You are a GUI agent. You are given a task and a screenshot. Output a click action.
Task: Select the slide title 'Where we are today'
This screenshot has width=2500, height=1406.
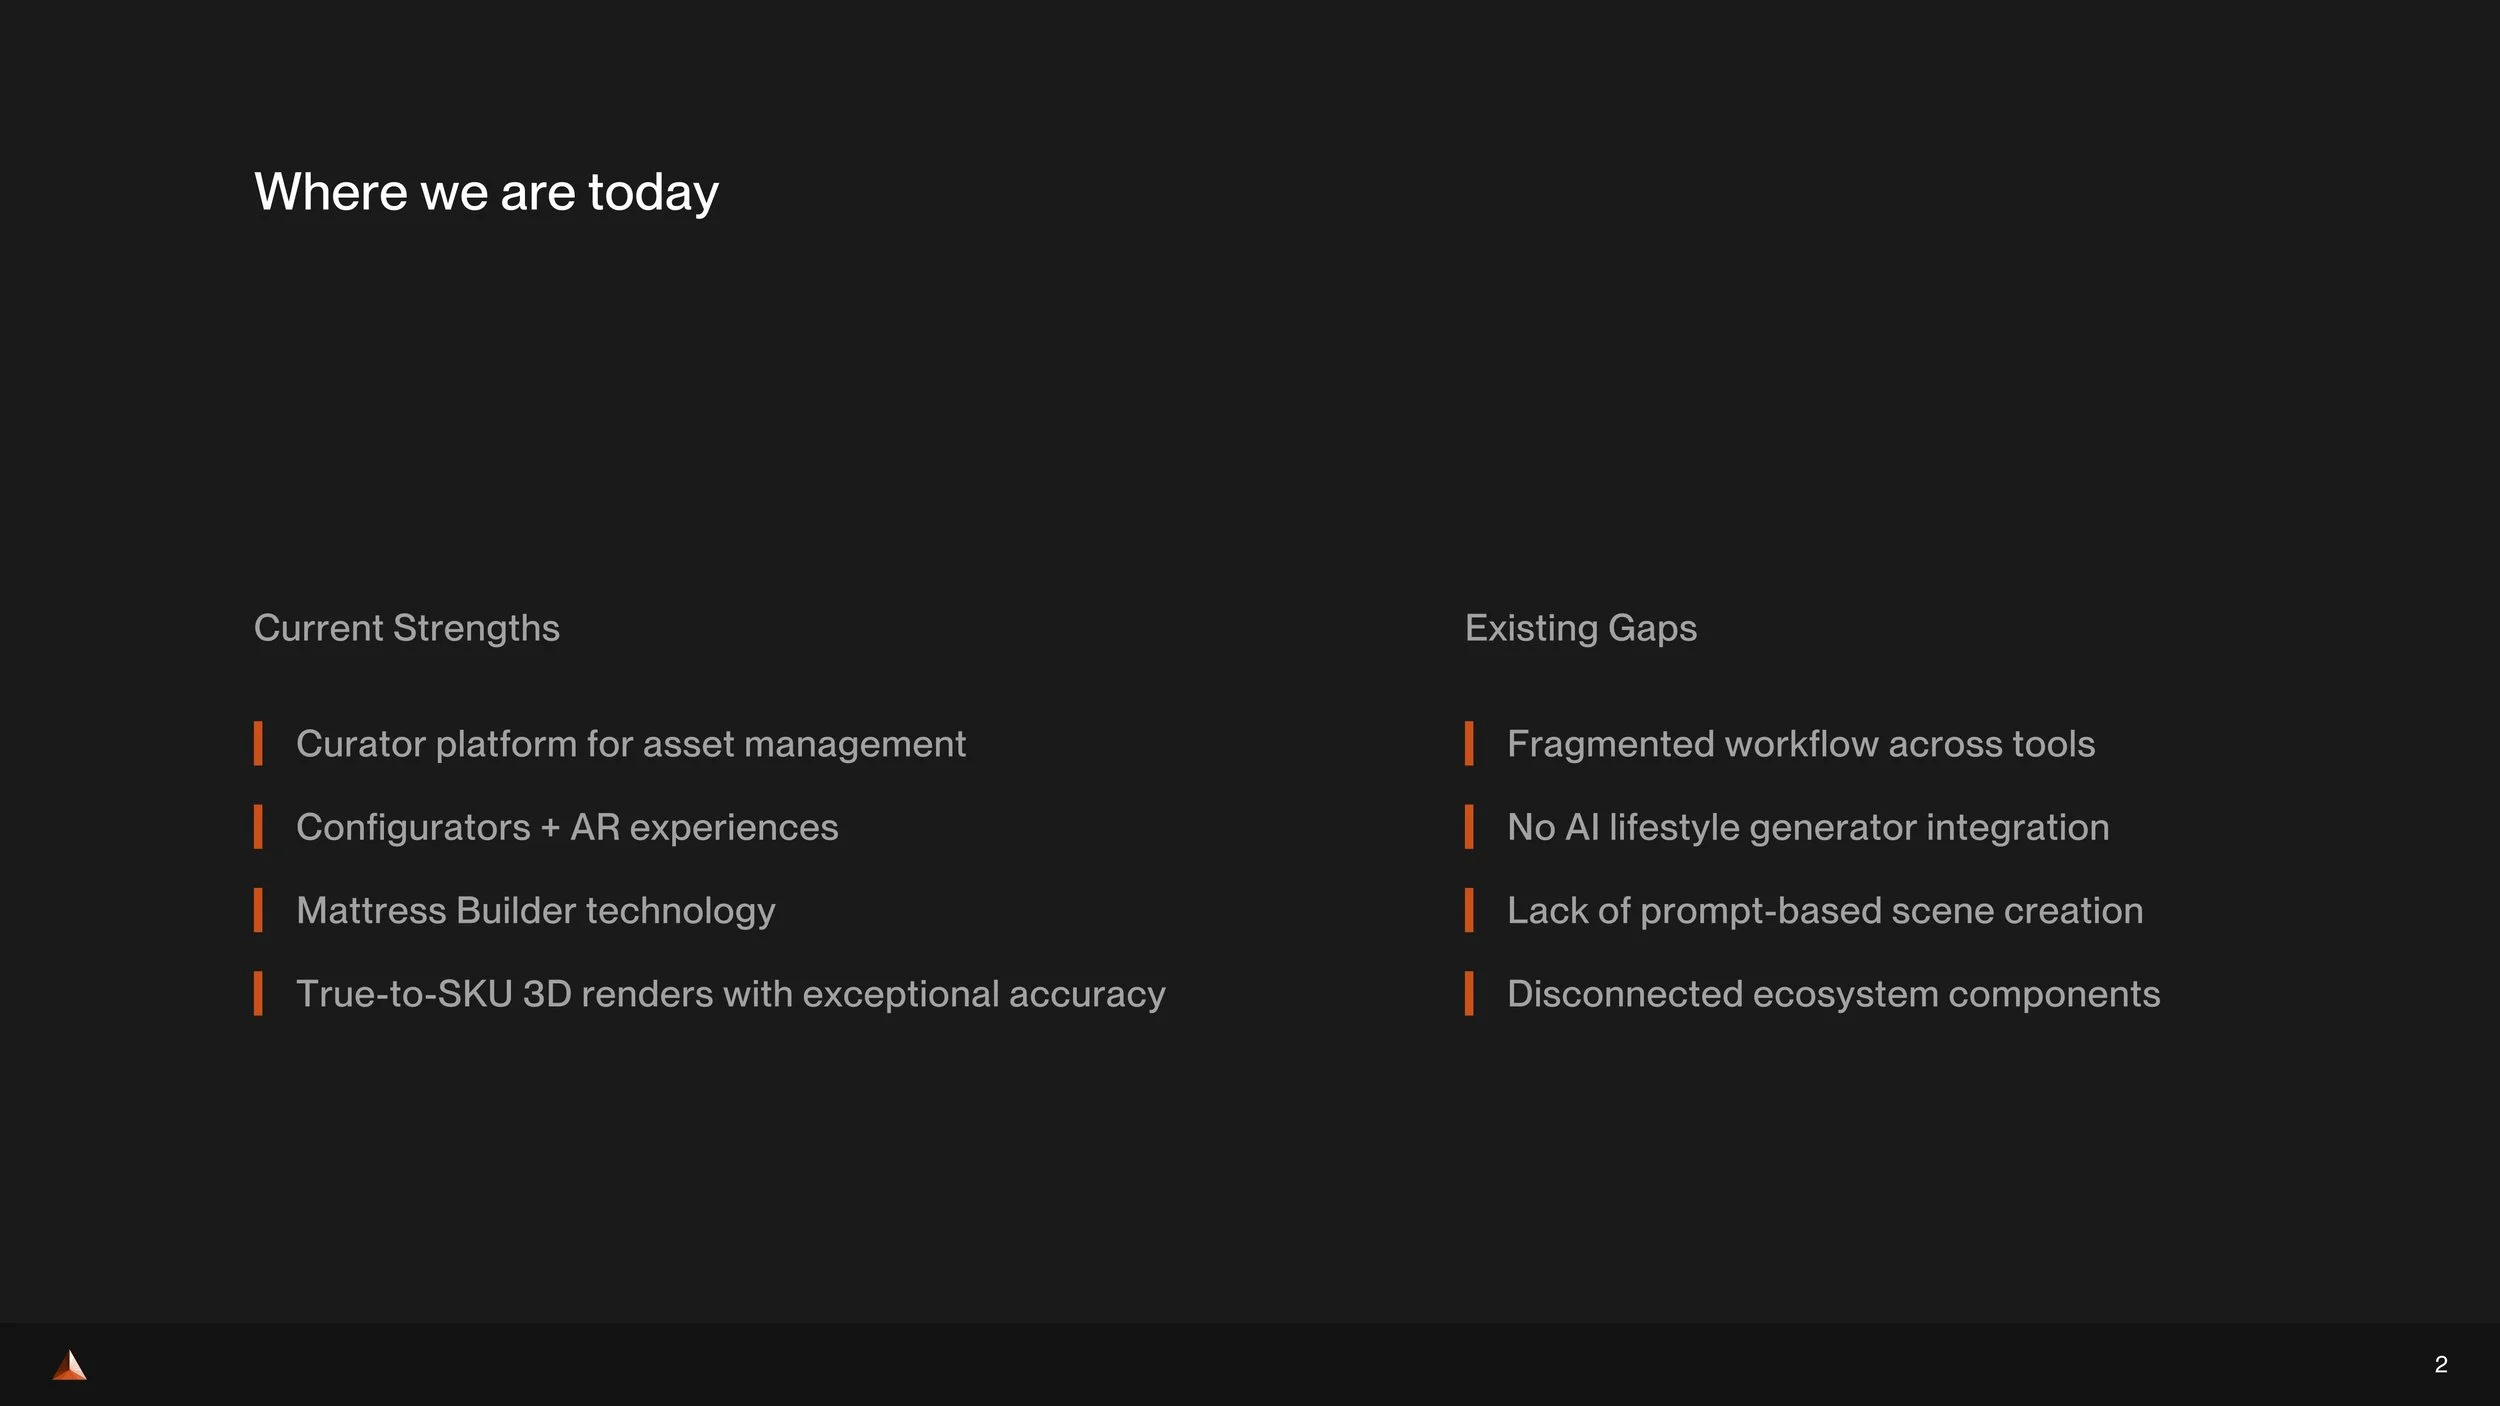pos(487,192)
